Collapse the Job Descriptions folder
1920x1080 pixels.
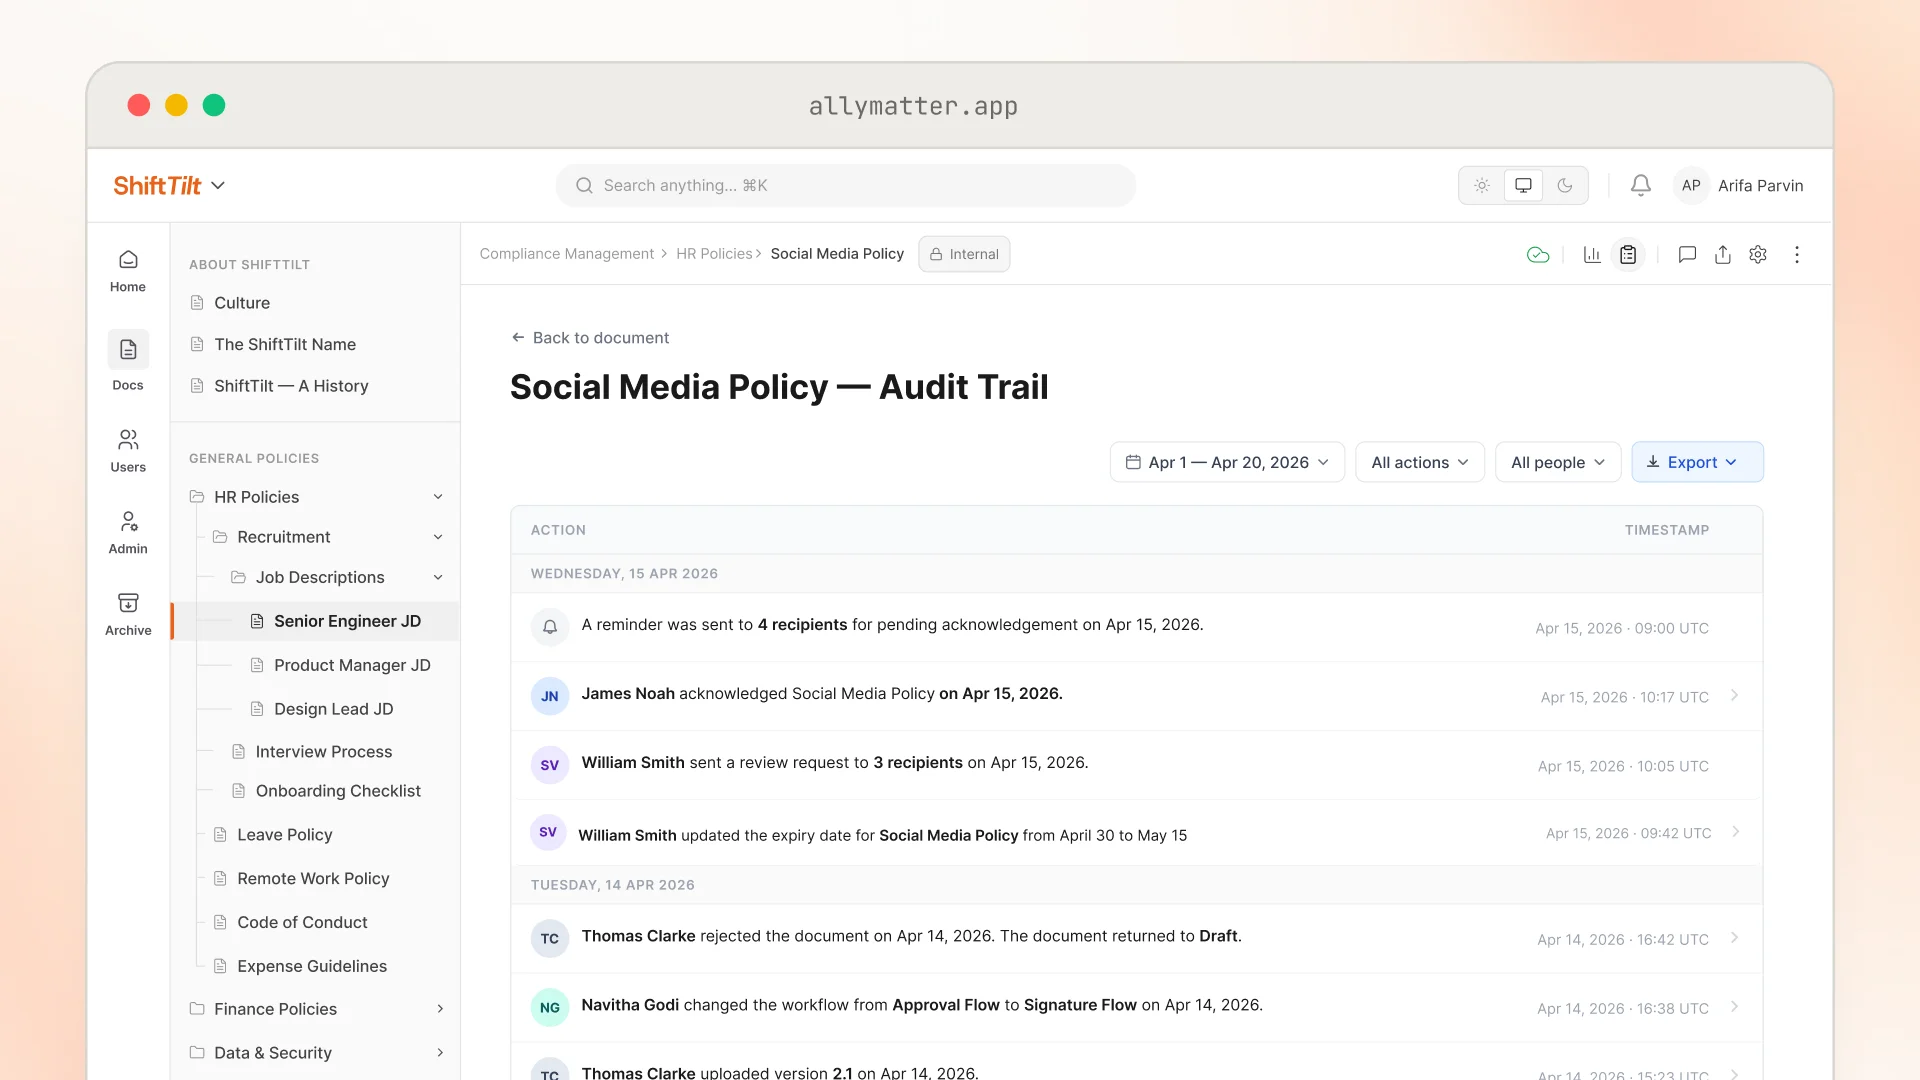tap(438, 577)
